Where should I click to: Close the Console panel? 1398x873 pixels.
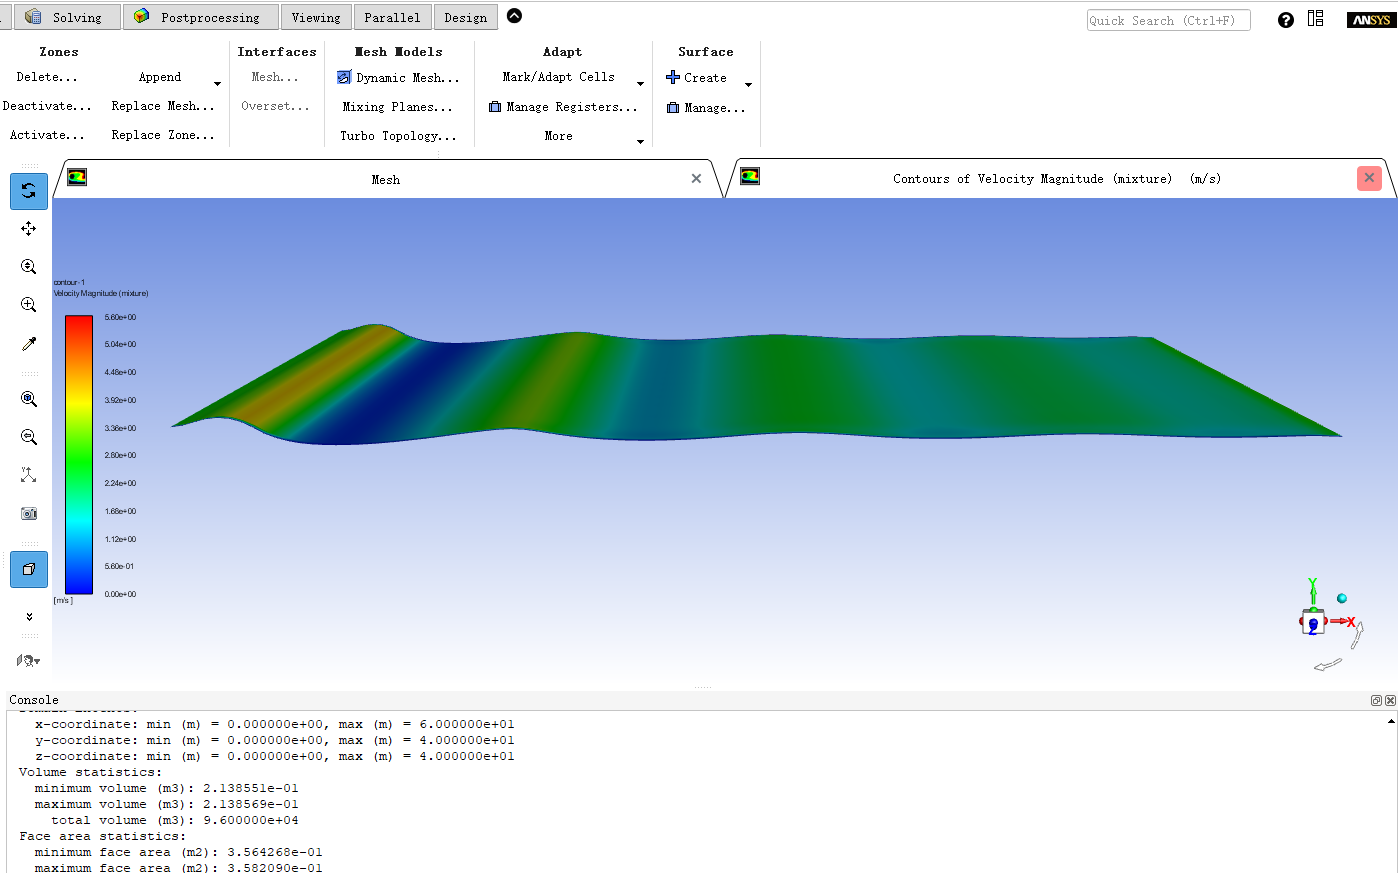tap(1390, 701)
